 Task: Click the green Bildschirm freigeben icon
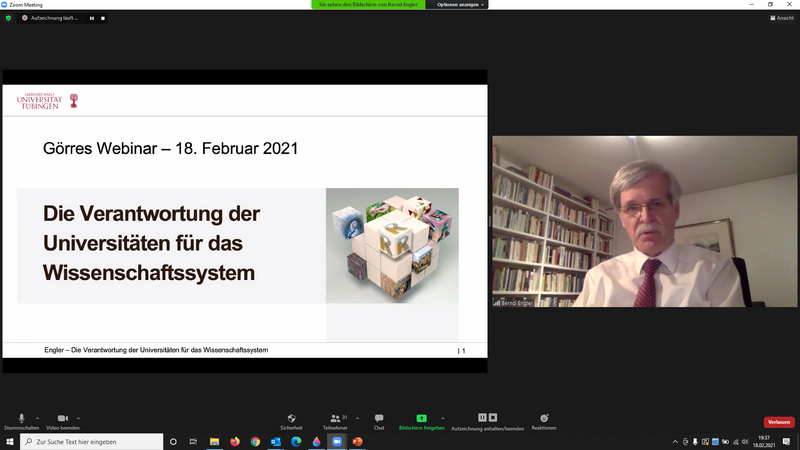421,418
